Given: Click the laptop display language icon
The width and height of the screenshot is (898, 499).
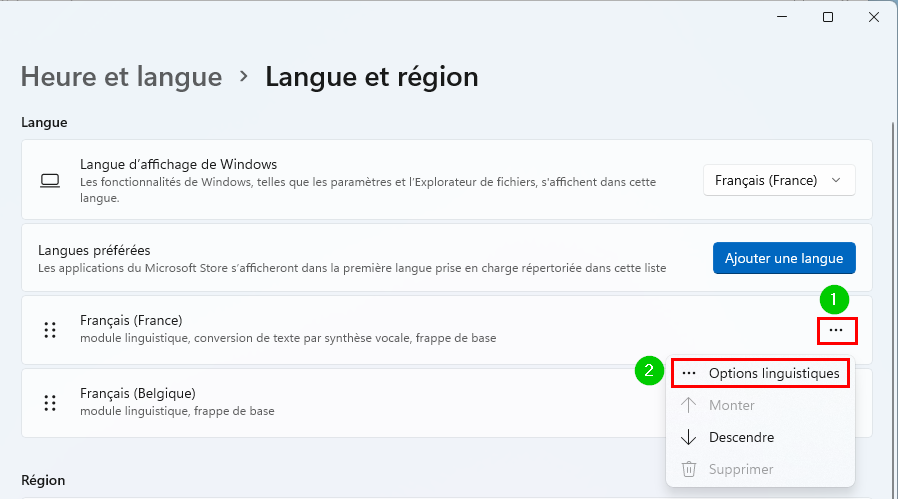Looking at the screenshot, I should [50, 180].
